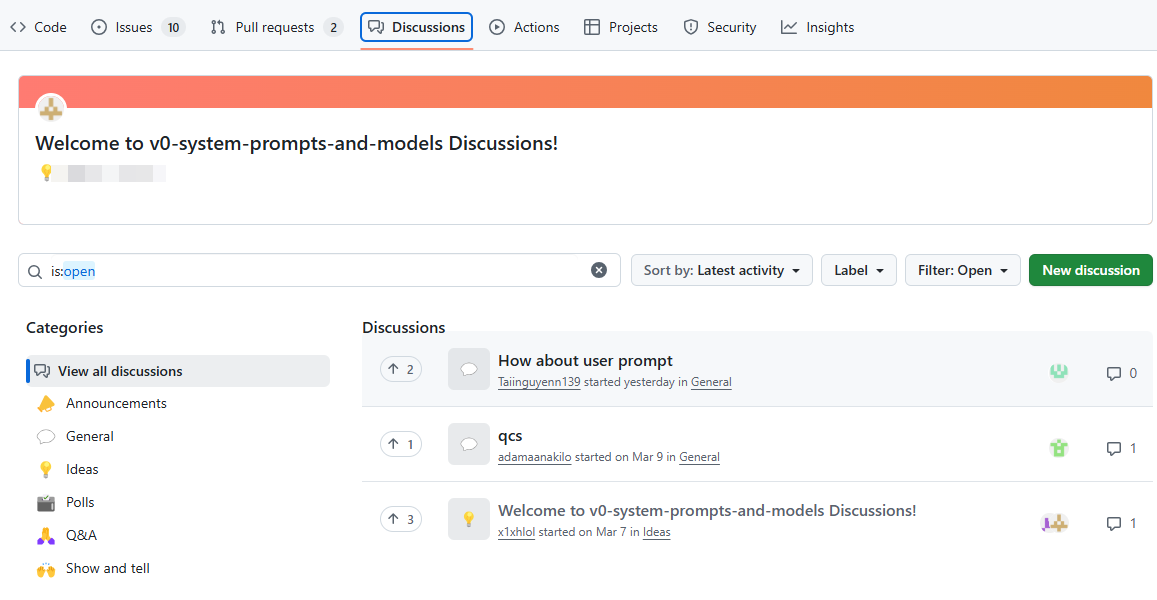The width and height of the screenshot is (1157, 600).
Task: Open the General category speech bubble icon
Action: pyautogui.click(x=45, y=436)
